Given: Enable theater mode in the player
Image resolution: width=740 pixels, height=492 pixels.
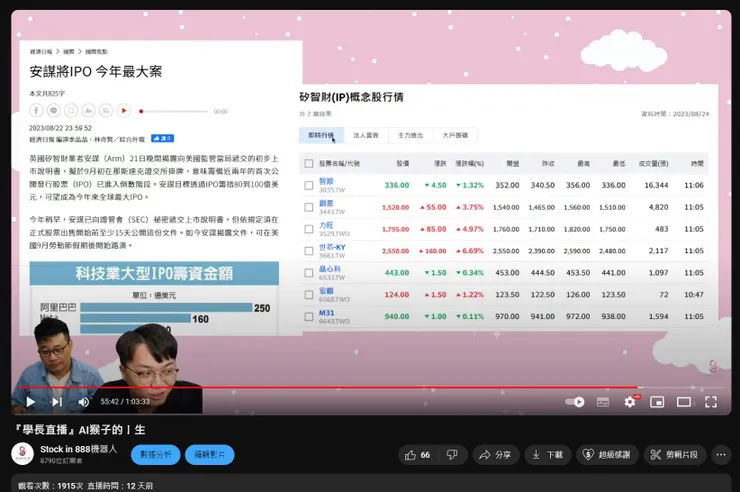Looking at the screenshot, I should click(x=684, y=402).
